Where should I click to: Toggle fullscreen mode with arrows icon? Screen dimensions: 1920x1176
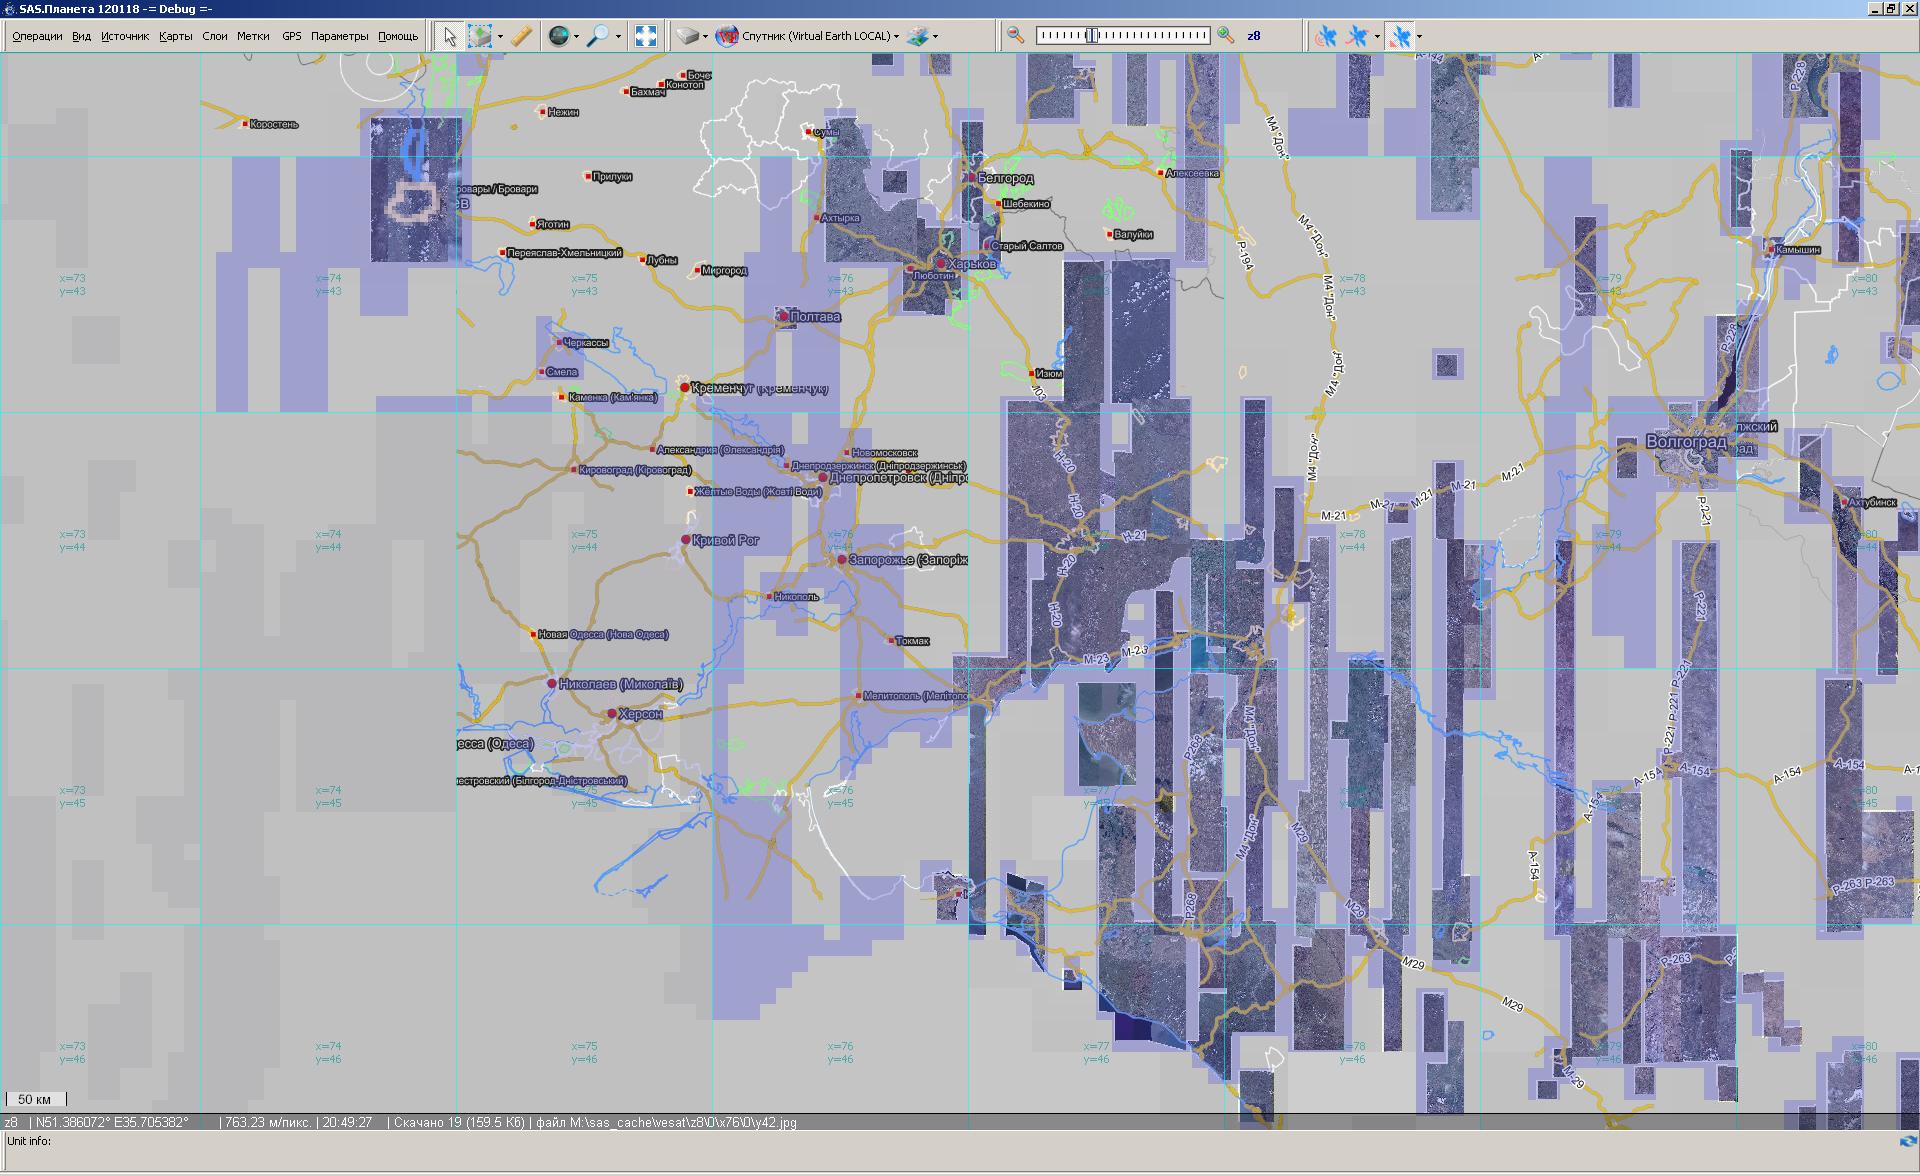click(x=646, y=36)
